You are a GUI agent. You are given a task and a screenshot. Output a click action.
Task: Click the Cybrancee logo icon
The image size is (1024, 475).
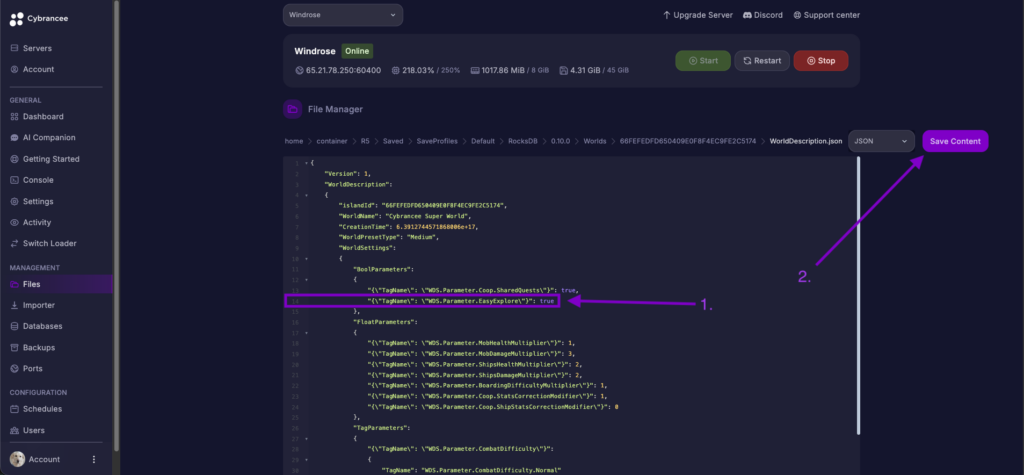click(18, 19)
